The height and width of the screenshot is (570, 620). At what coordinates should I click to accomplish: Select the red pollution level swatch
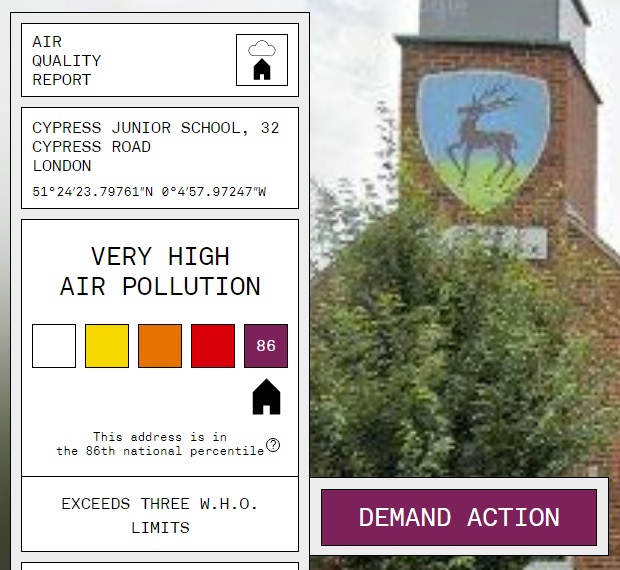click(x=213, y=346)
